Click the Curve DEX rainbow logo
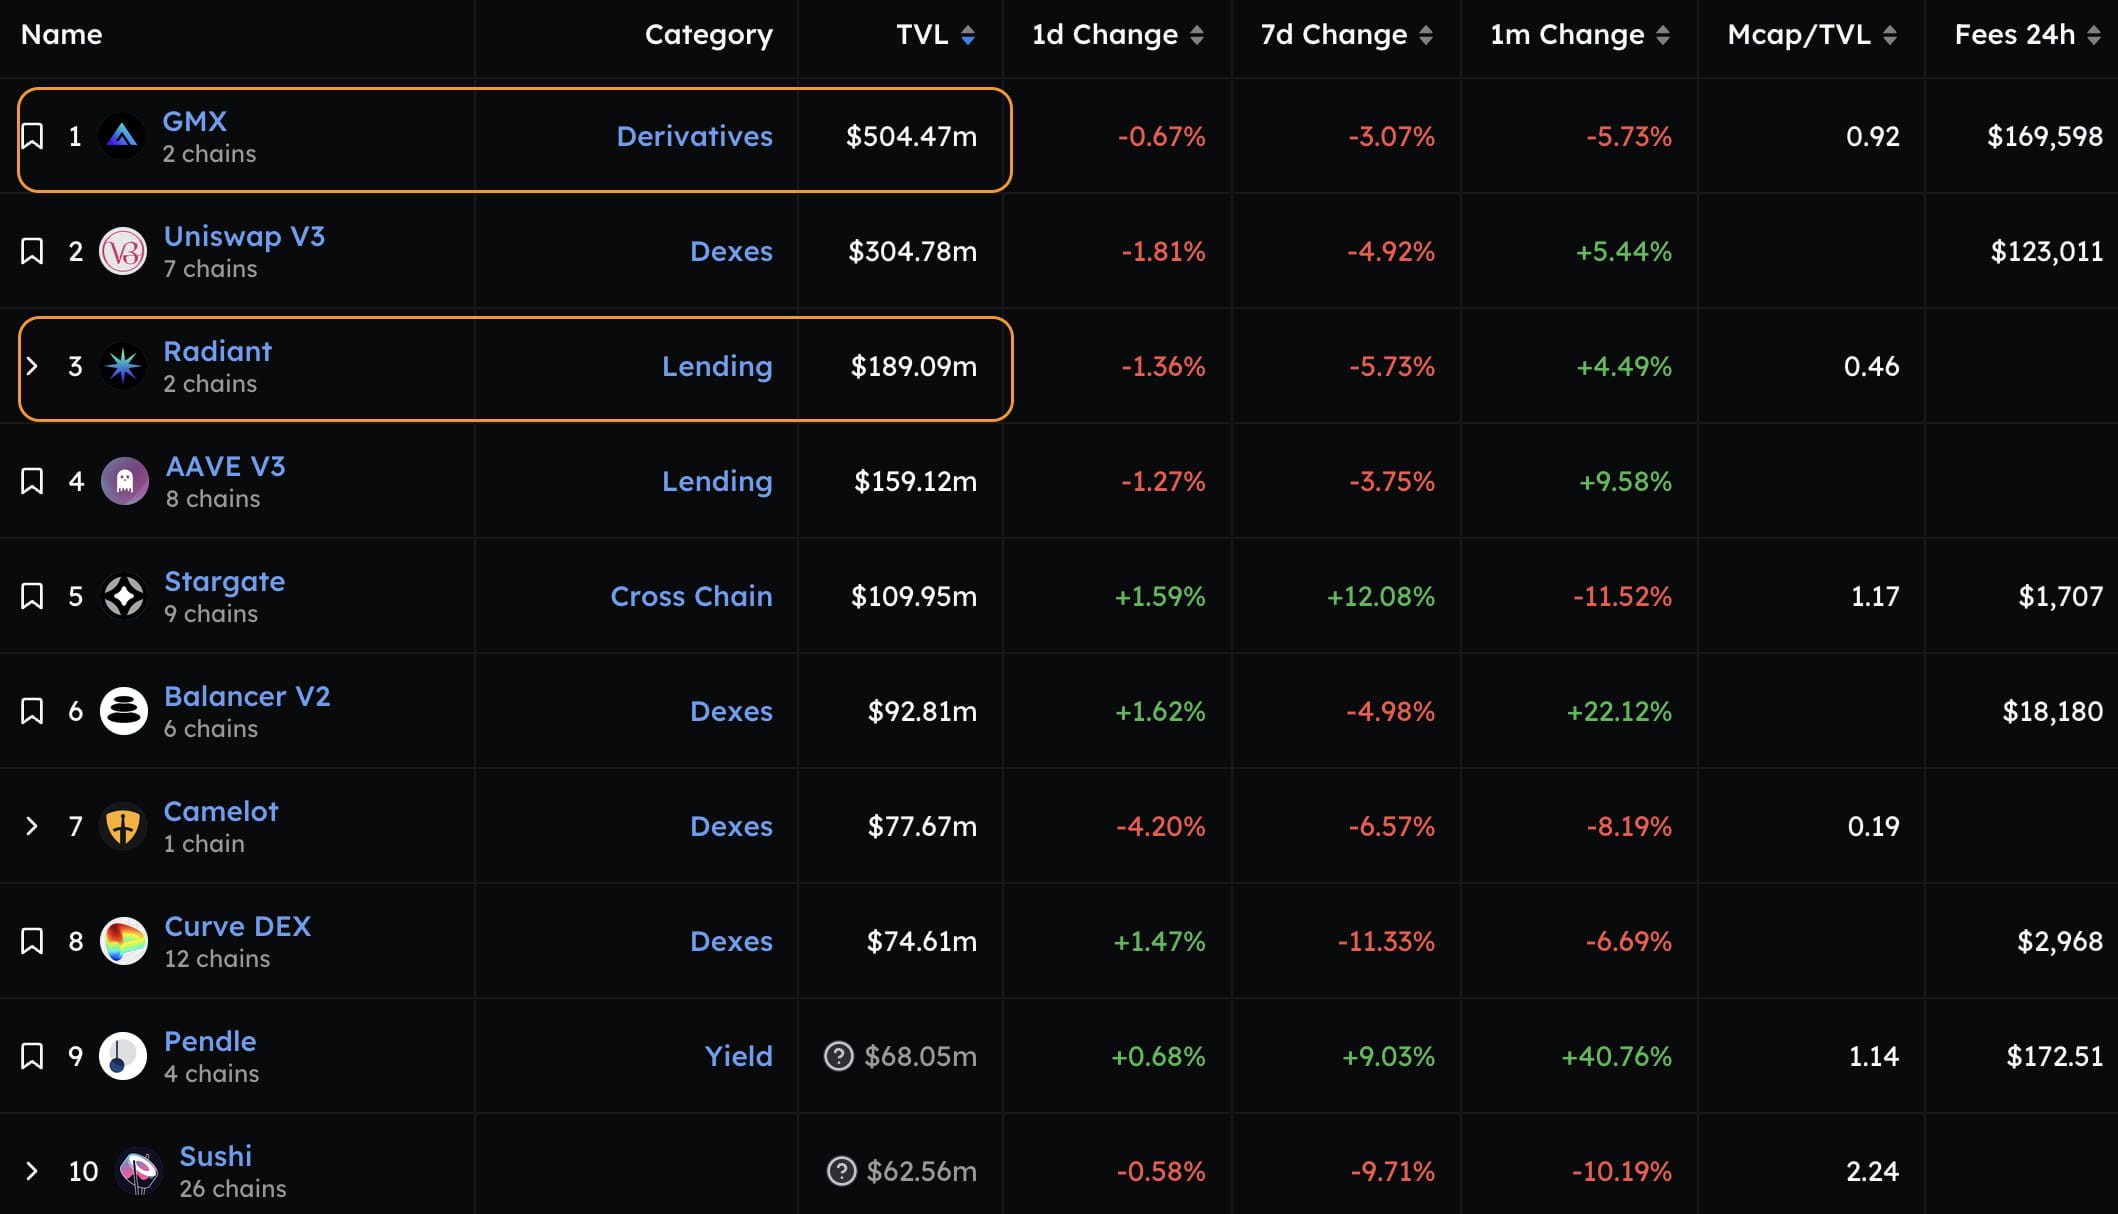The width and height of the screenshot is (2118, 1214). 124,941
